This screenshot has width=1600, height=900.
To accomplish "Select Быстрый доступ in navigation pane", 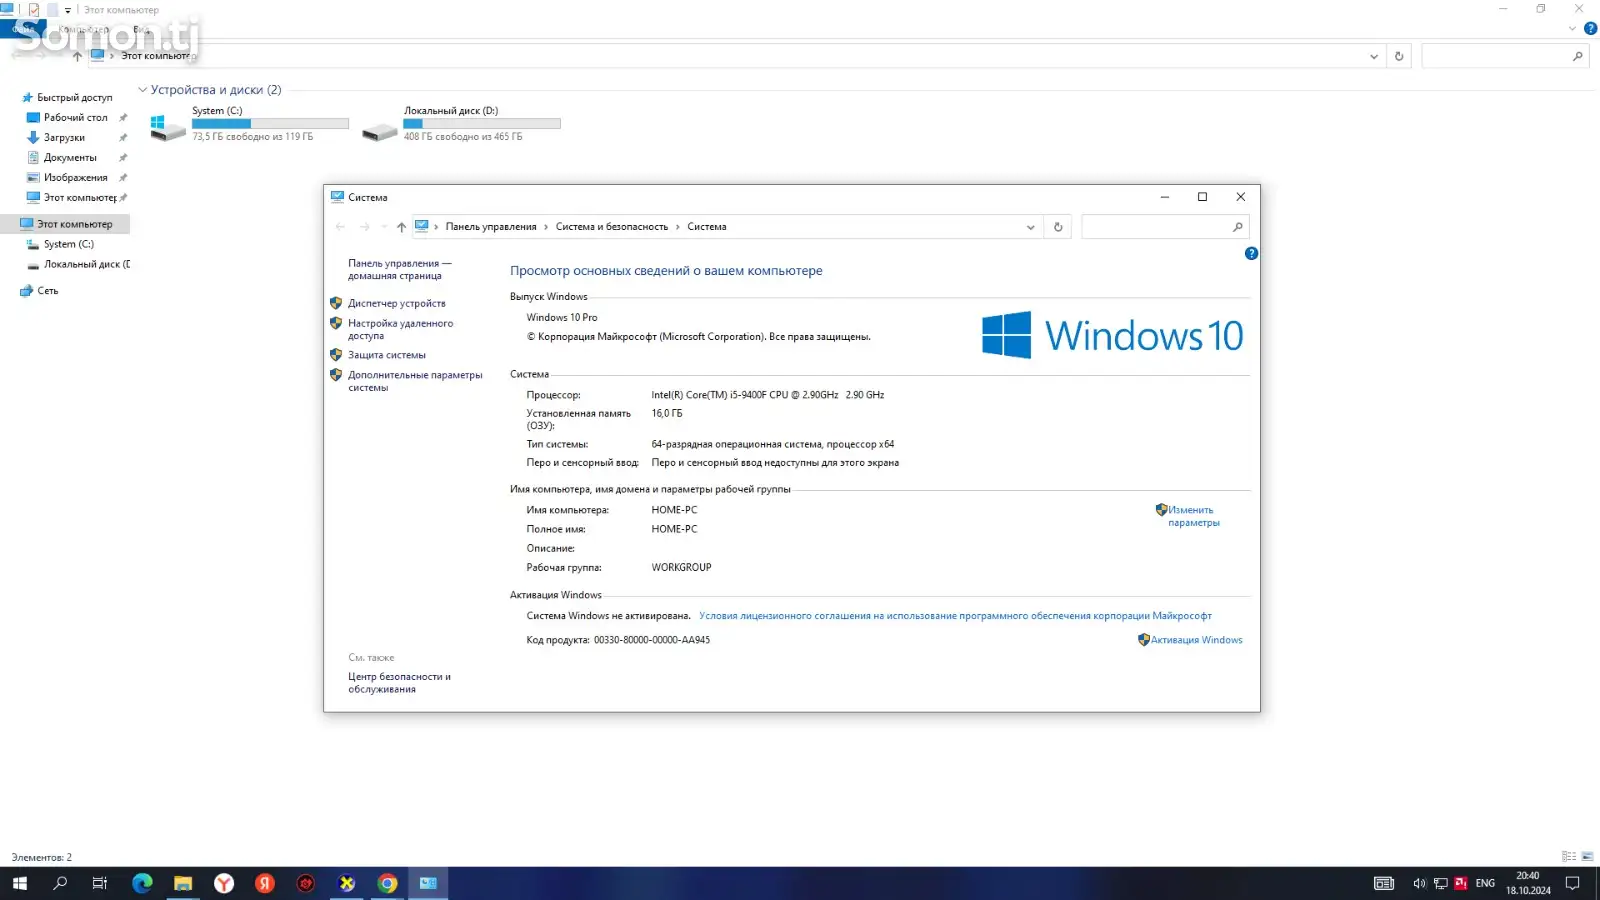I will click(75, 98).
